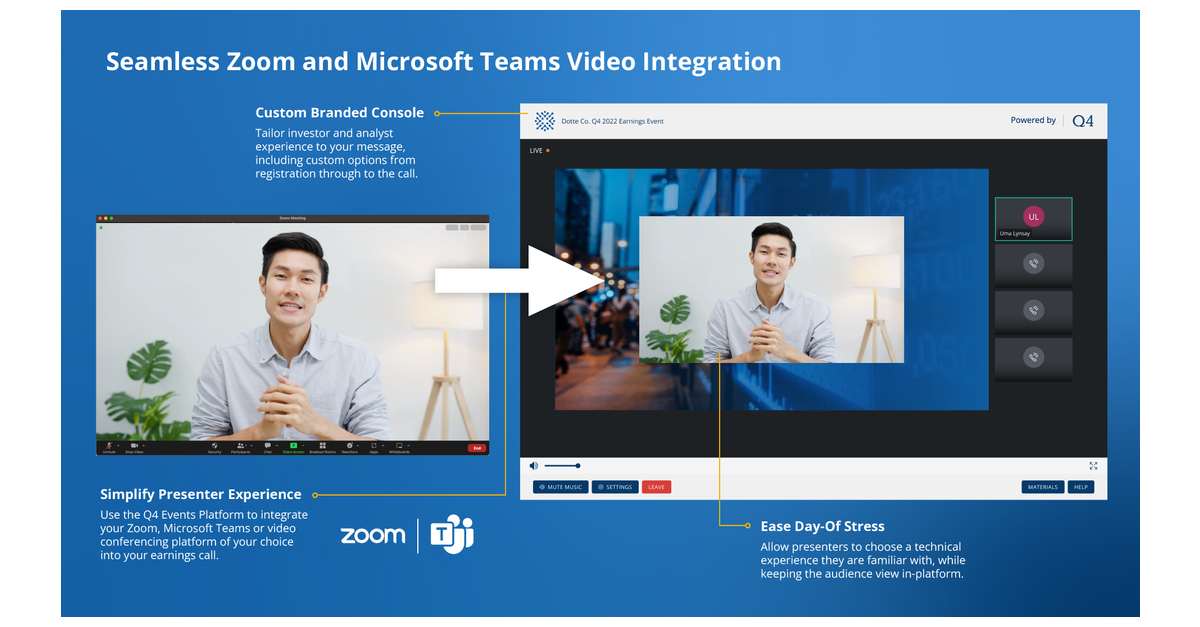The width and height of the screenshot is (1200, 627).
Task: Open the Security icon in Zoom
Action: (x=214, y=445)
